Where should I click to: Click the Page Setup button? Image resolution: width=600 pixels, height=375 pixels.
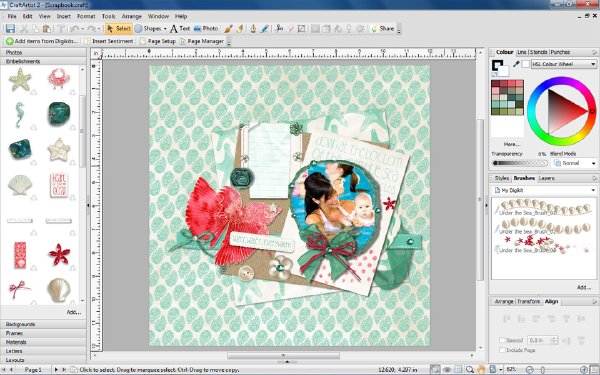tap(158, 41)
